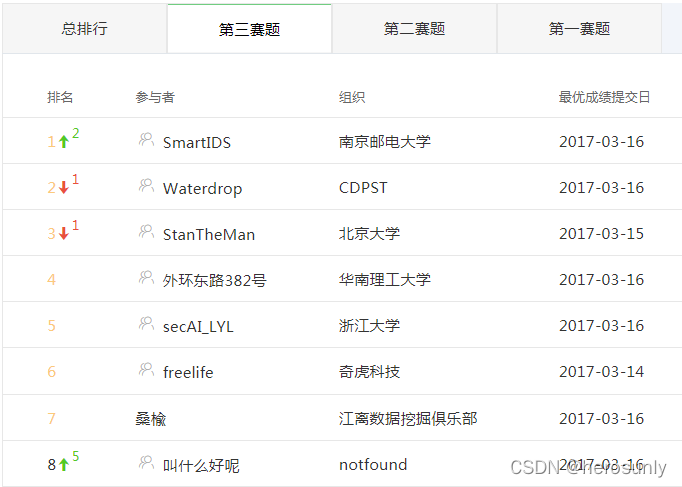The height and width of the screenshot is (487, 682).
Task: Open the 第一赛题 tab
Action: (579, 29)
